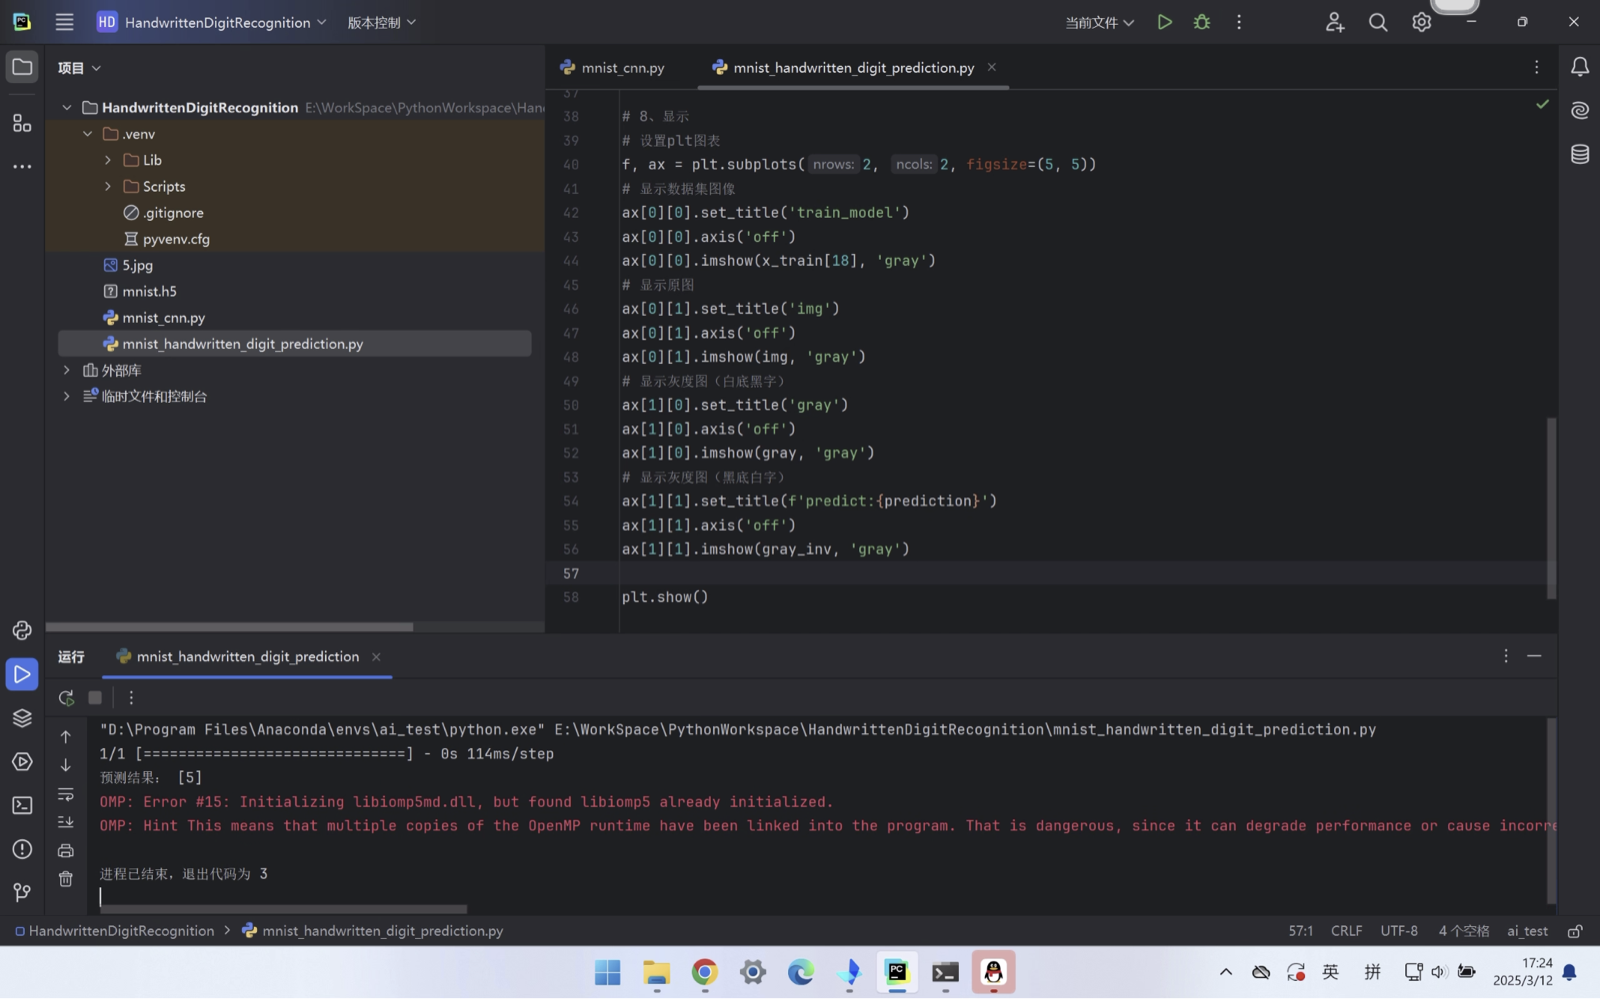Viewport: 1600px width, 999px height.
Task: Close the mnist_handwritten_digit_prediction.py editor tab
Action: [992, 67]
